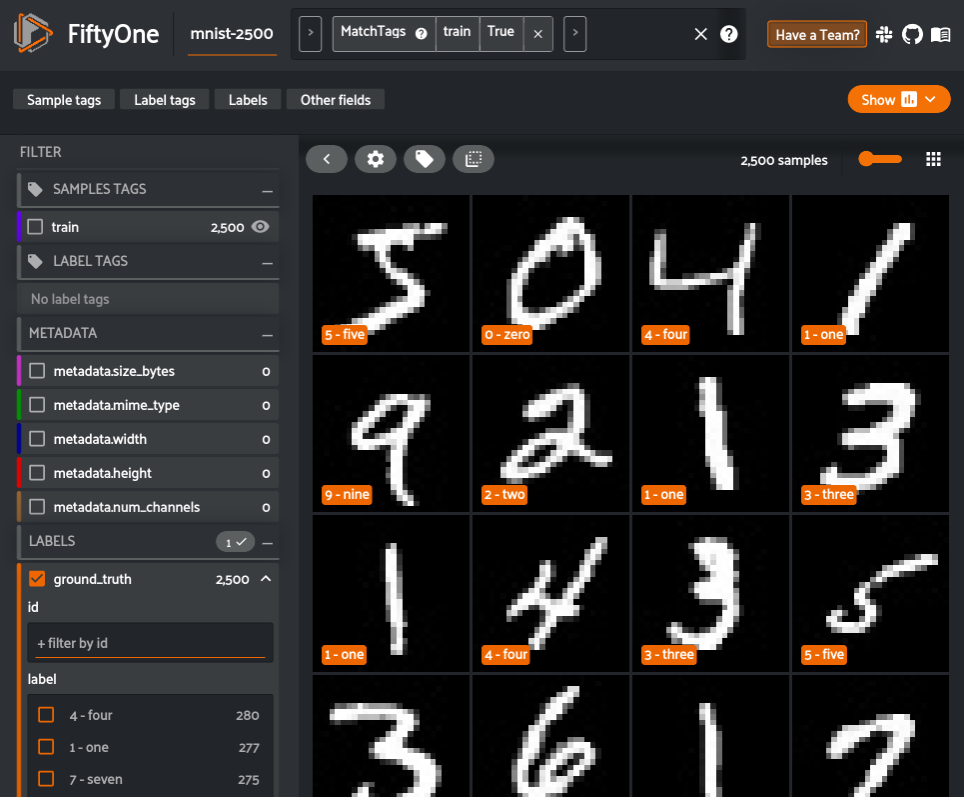Open the documentation book icon
Screen dimensions: 964x800
point(940,34)
